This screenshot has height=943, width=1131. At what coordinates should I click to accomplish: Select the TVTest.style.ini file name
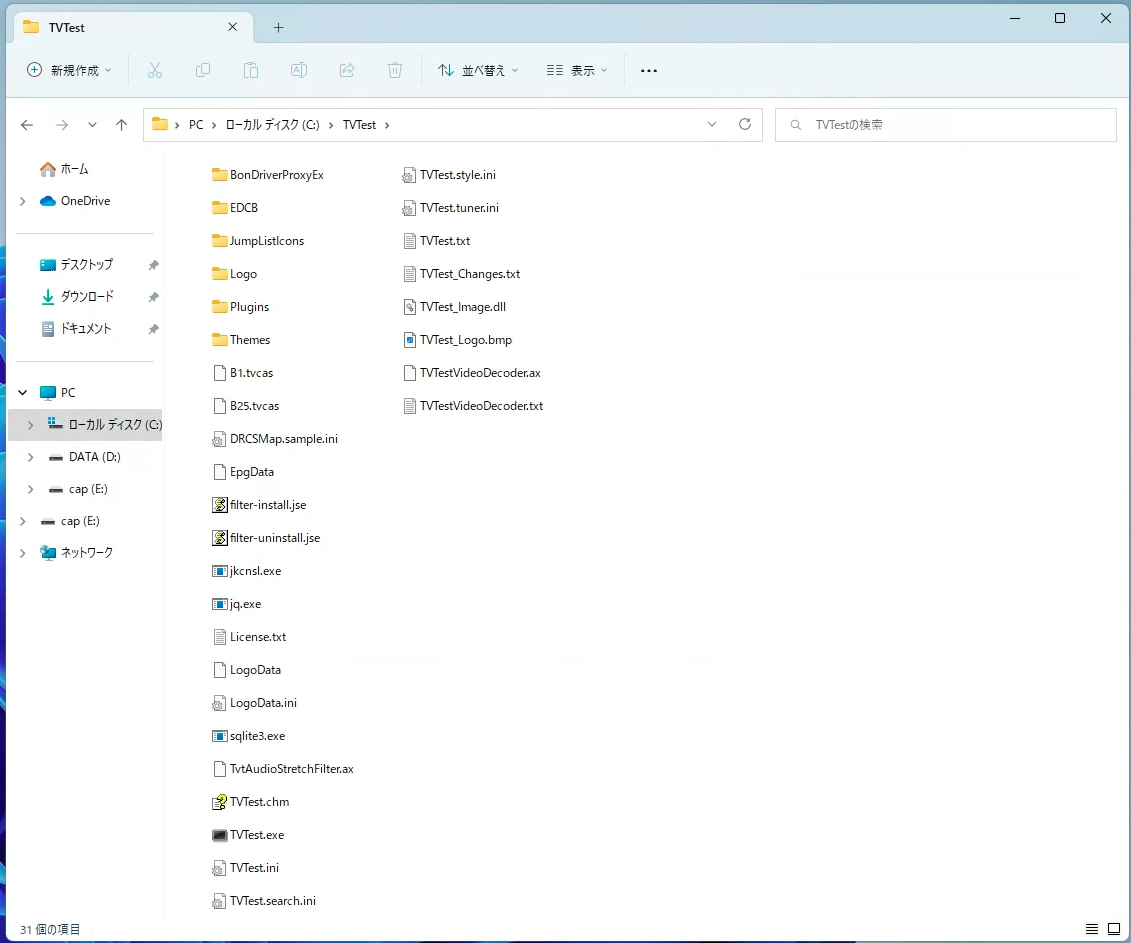click(x=457, y=175)
